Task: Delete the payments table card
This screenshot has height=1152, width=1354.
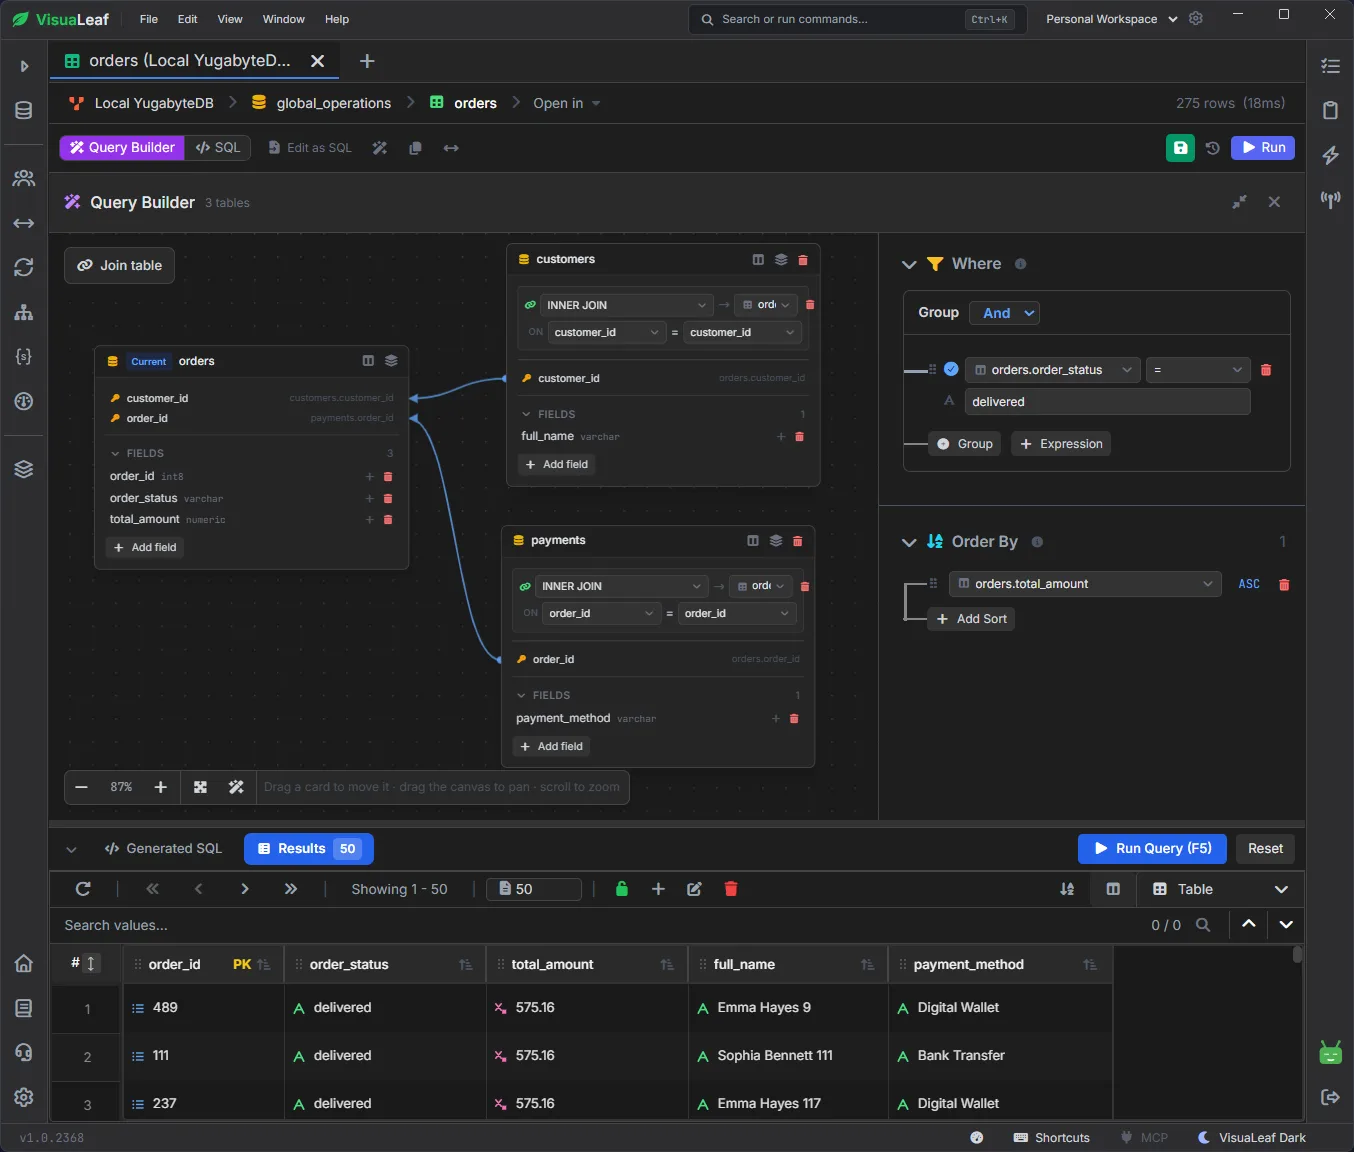Action: click(798, 541)
